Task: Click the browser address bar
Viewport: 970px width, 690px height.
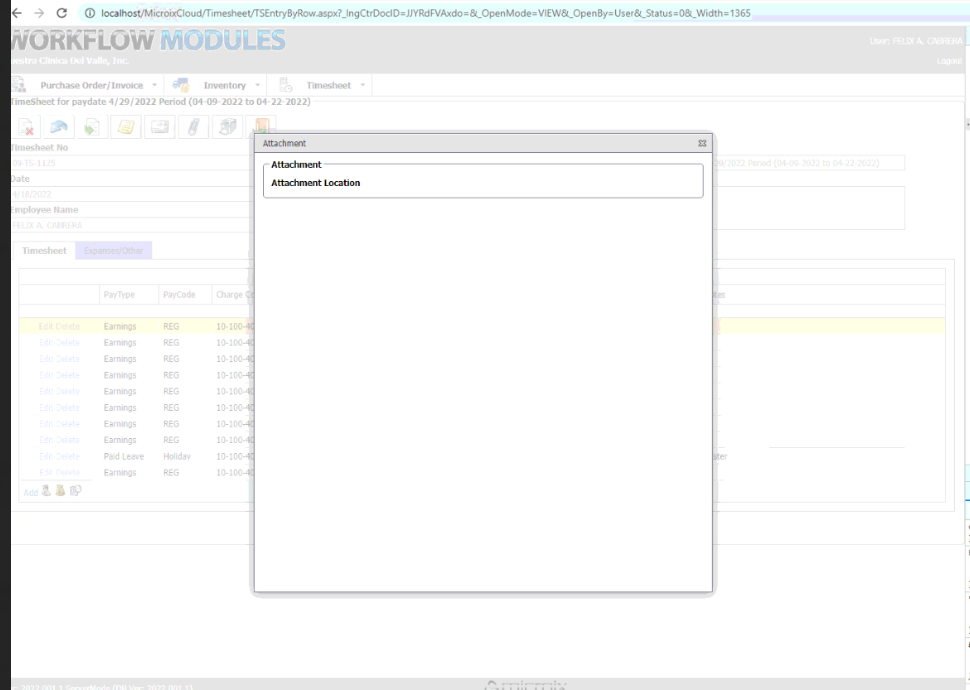Action: 420,13
